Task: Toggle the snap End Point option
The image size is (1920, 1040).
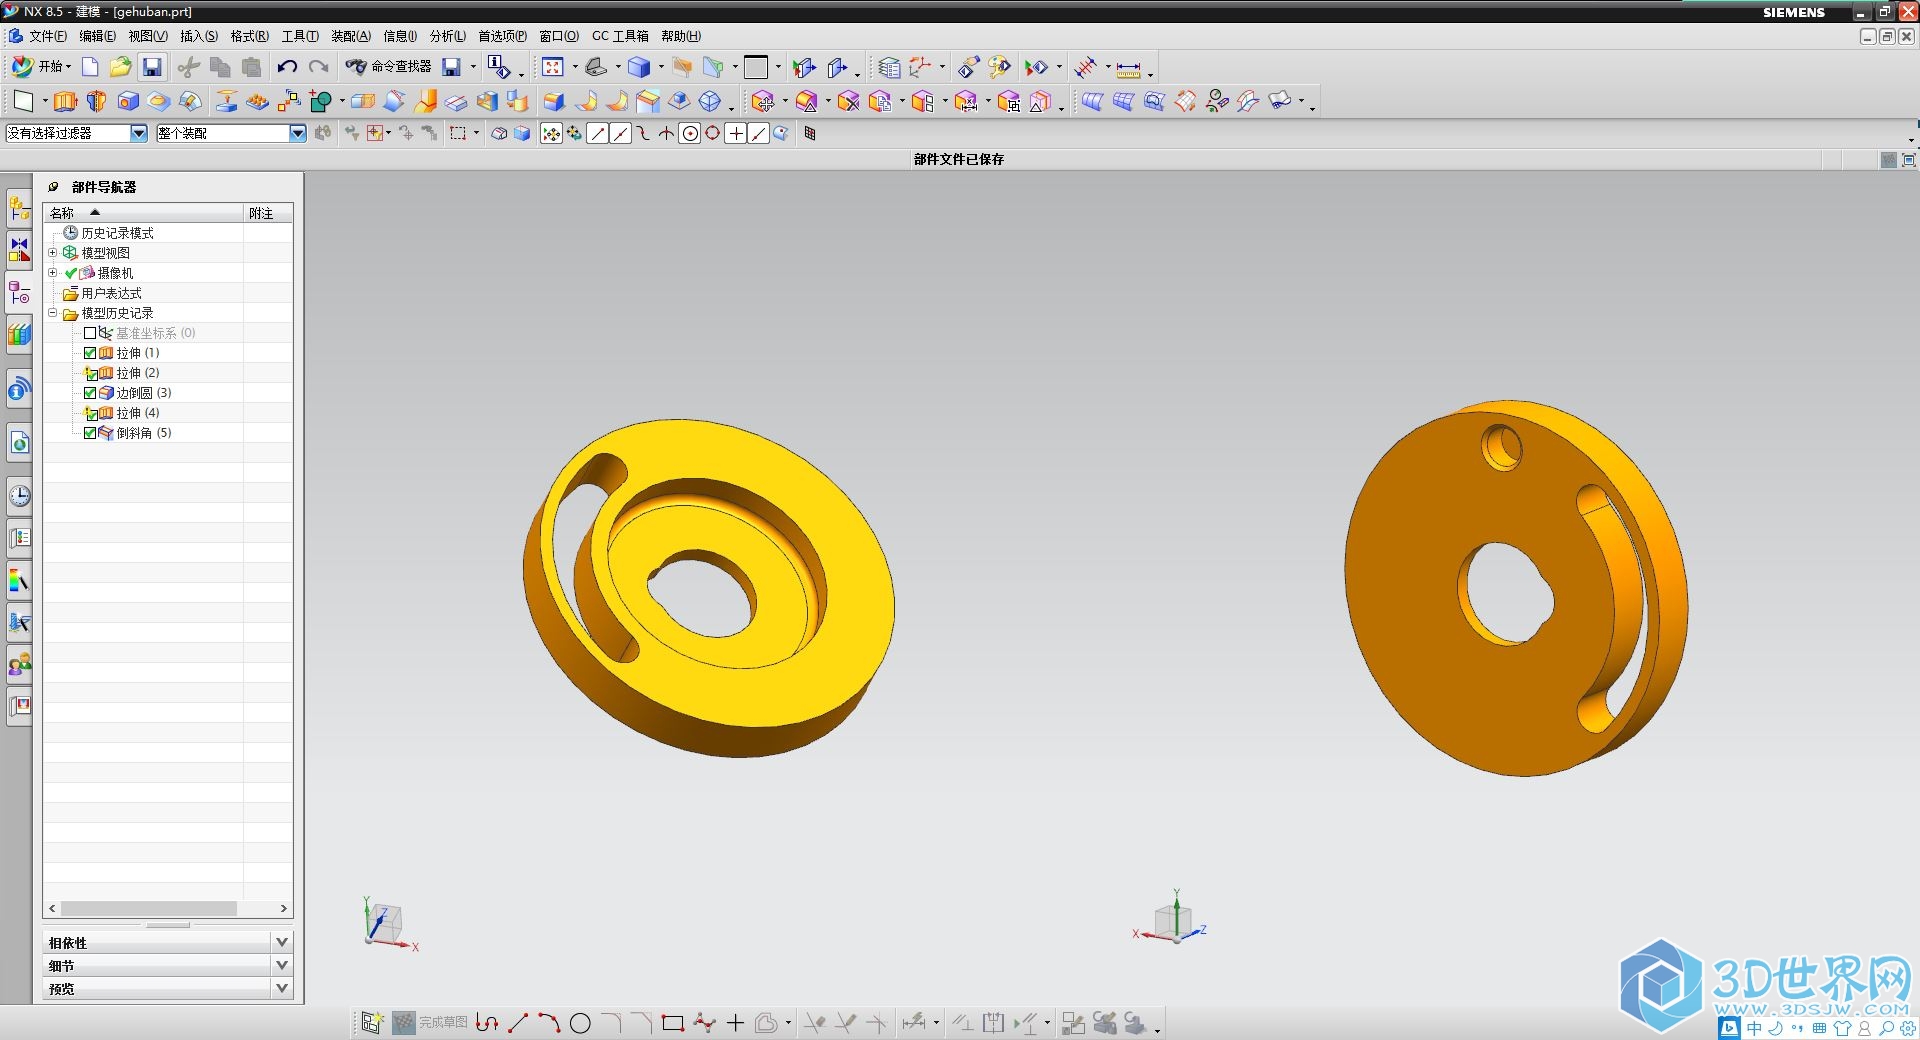Action: (597, 134)
